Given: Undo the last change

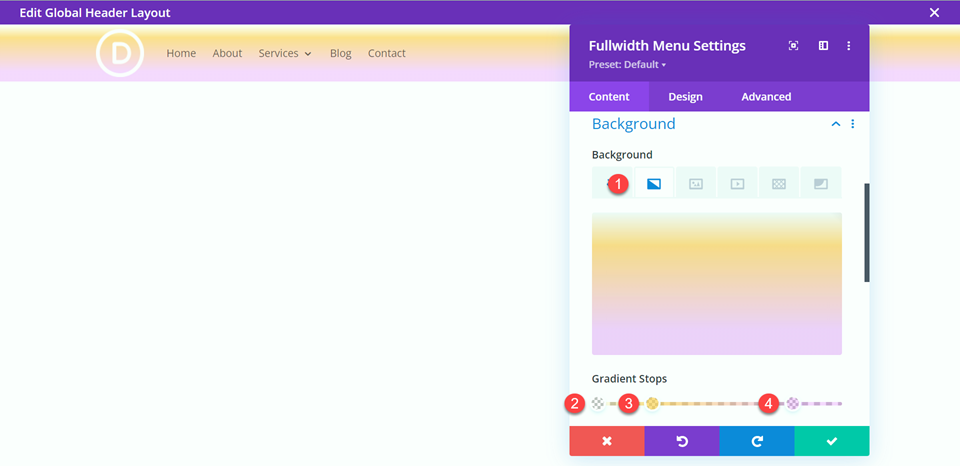Looking at the screenshot, I should click(x=682, y=441).
